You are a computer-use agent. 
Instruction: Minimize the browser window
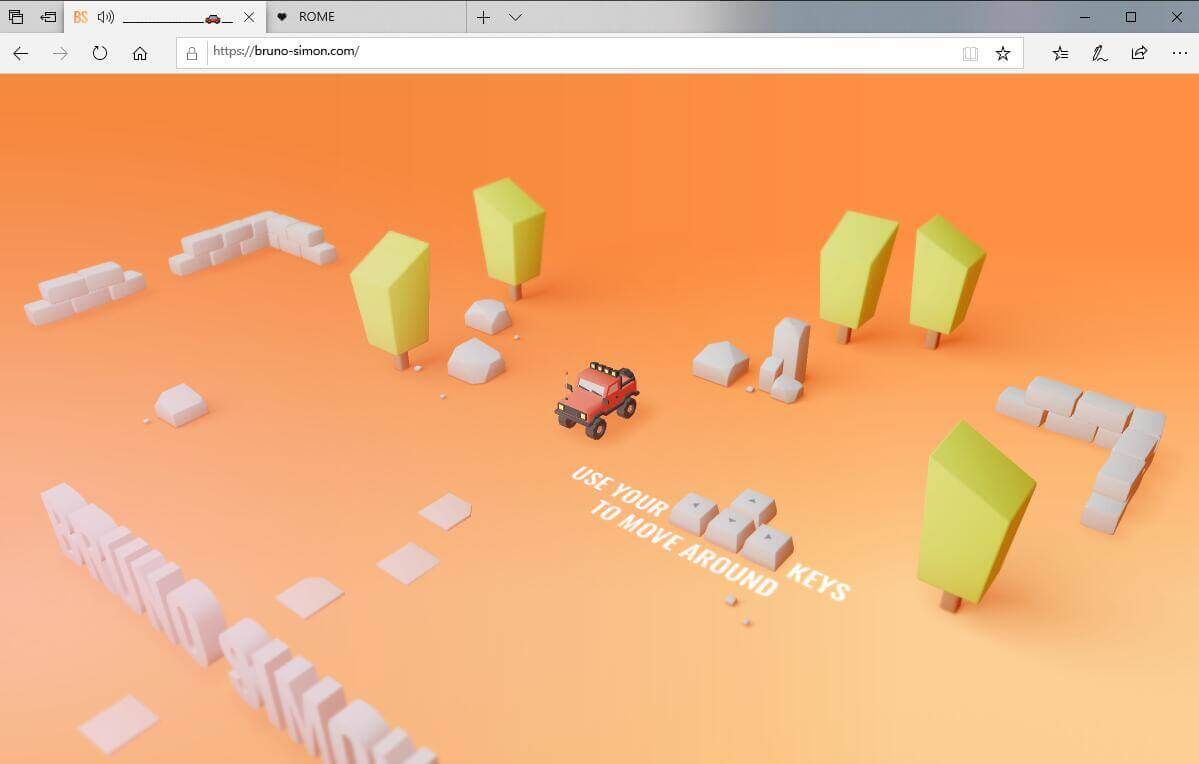1085,17
